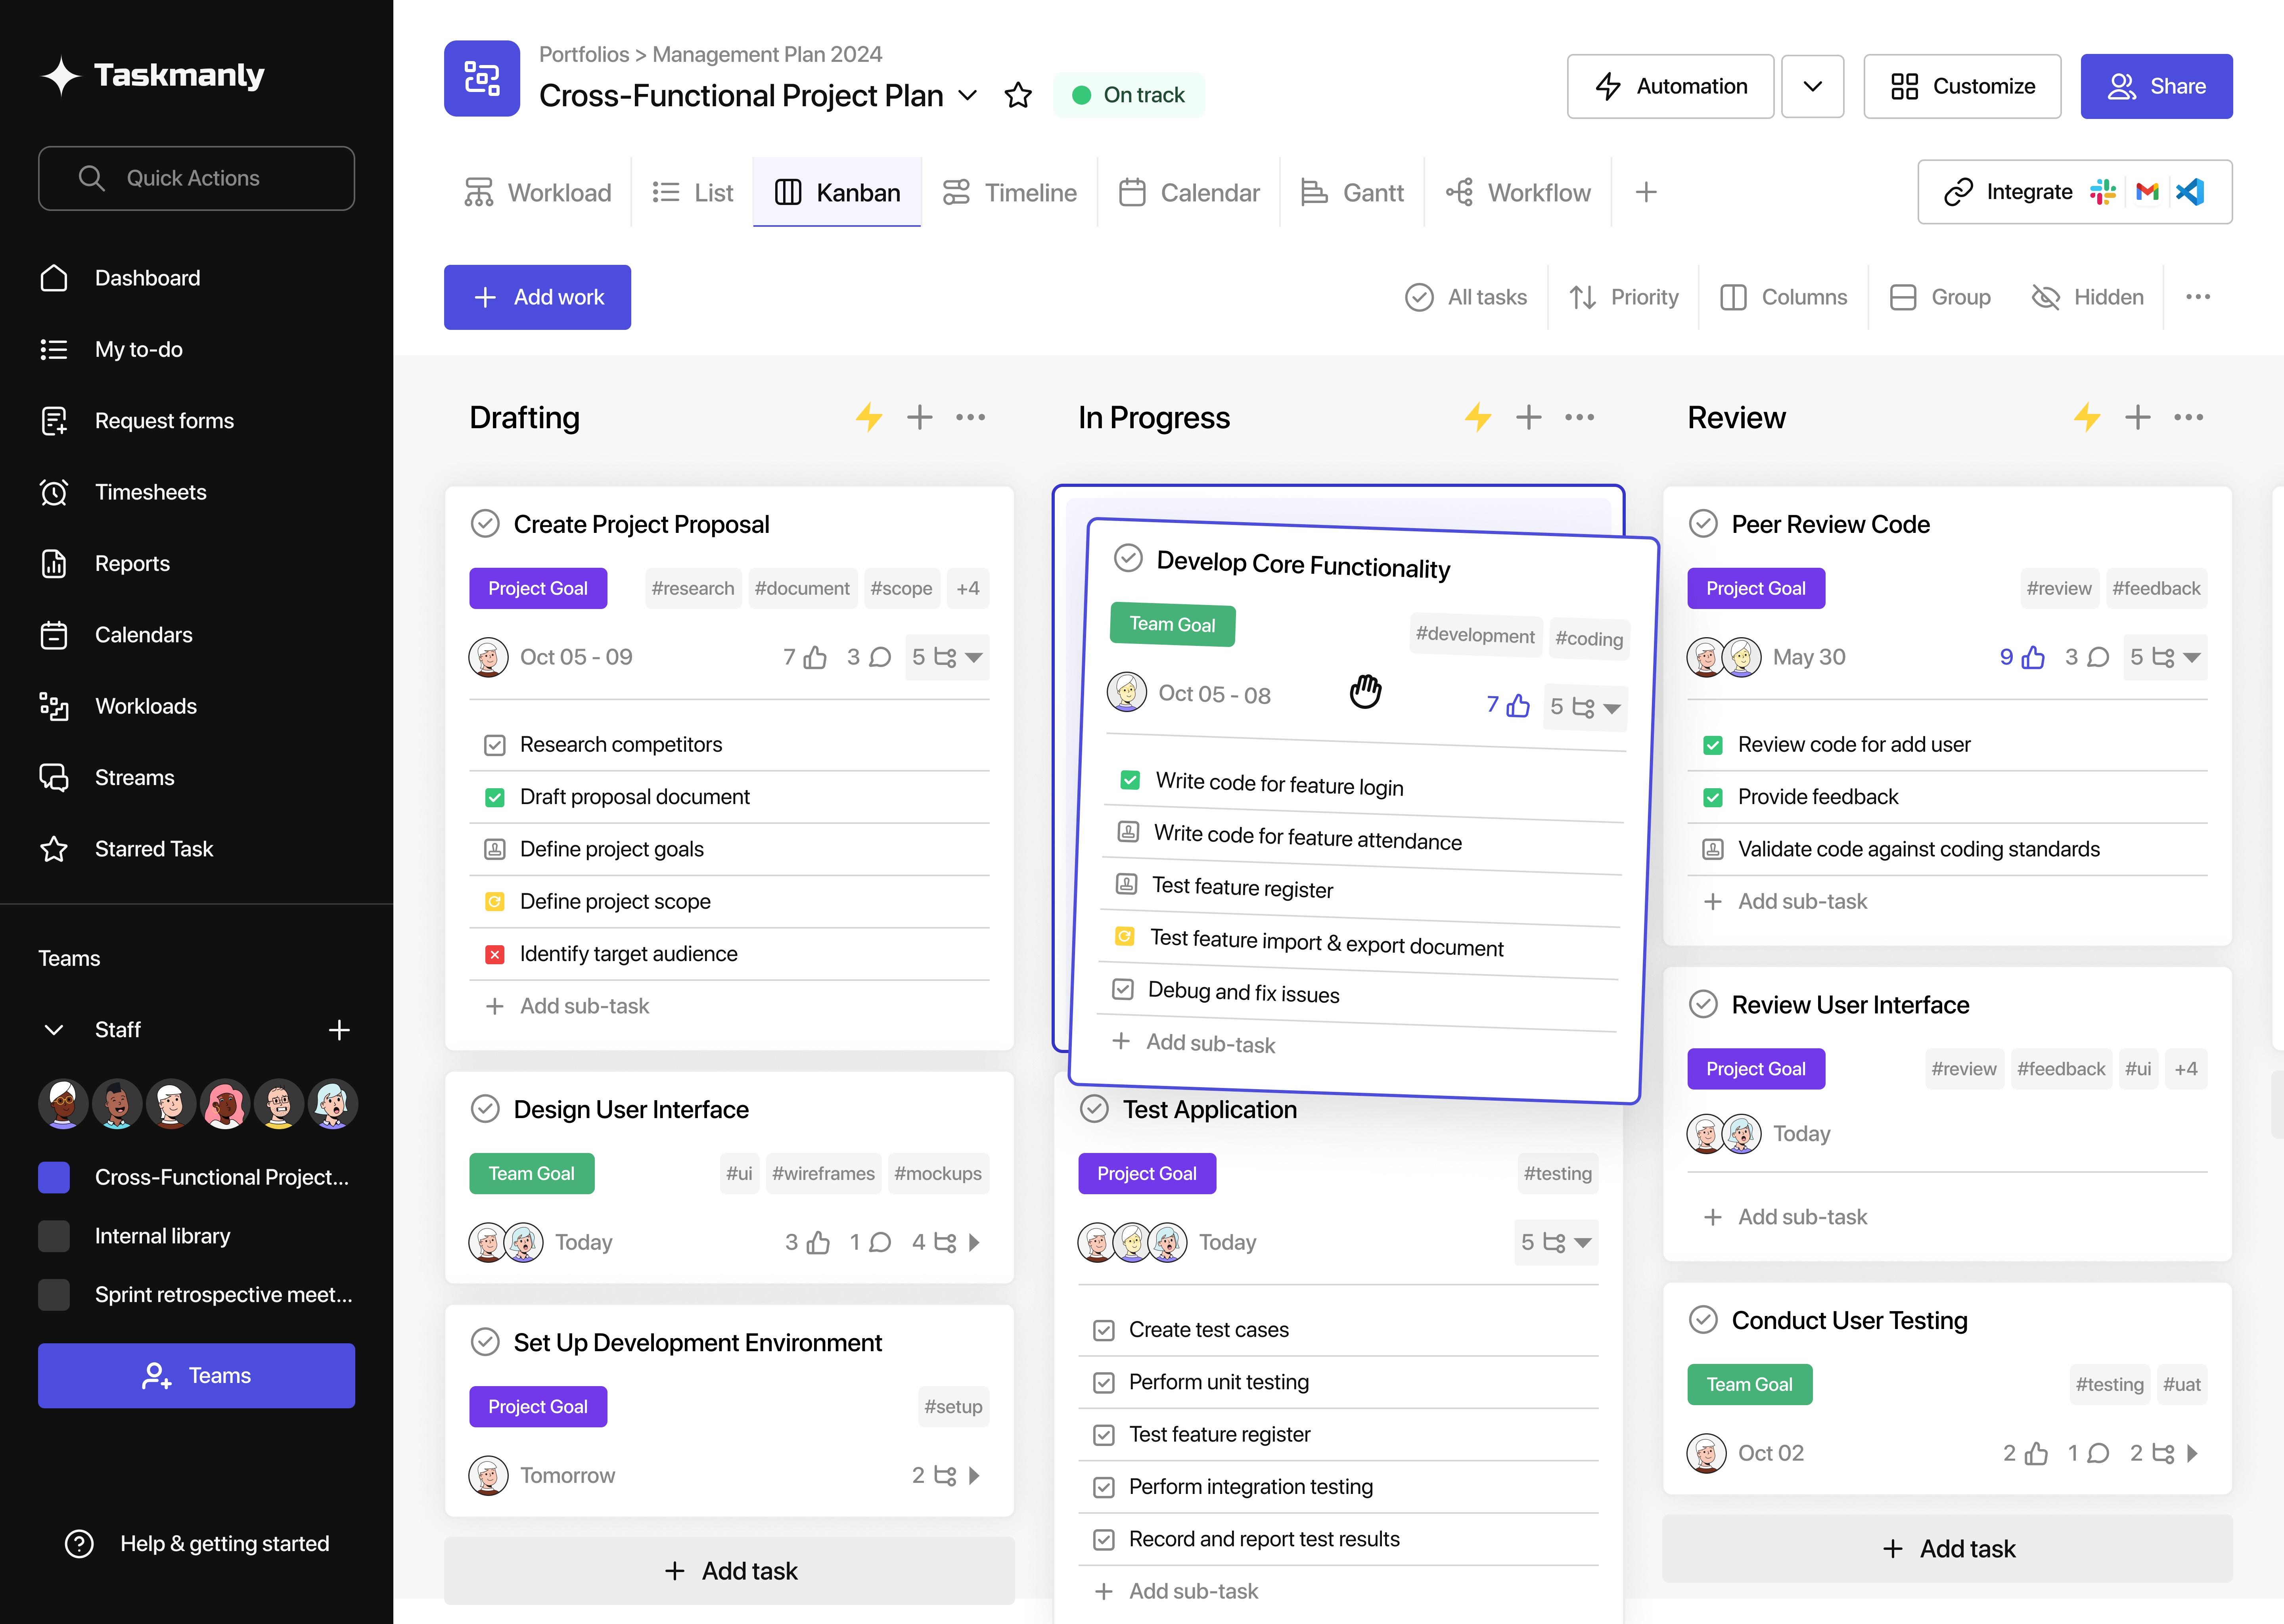Screen dimensions: 2284x1624
Task: Click the Hidden eye-slash icon
Action: click(x=2046, y=297)
